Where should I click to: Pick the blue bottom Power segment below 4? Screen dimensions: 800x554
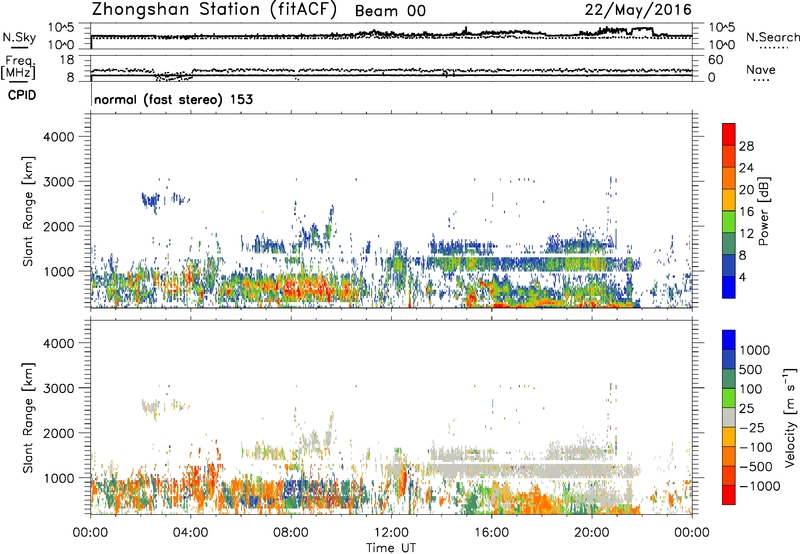729,287
